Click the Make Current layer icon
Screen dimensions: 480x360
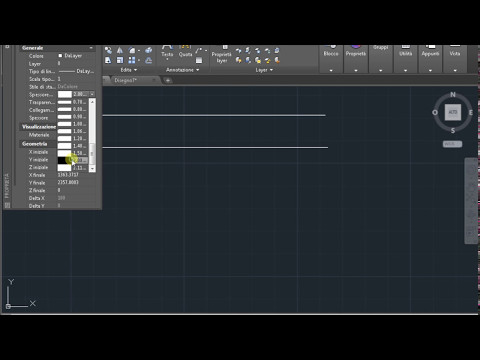[x=277, y=50]
